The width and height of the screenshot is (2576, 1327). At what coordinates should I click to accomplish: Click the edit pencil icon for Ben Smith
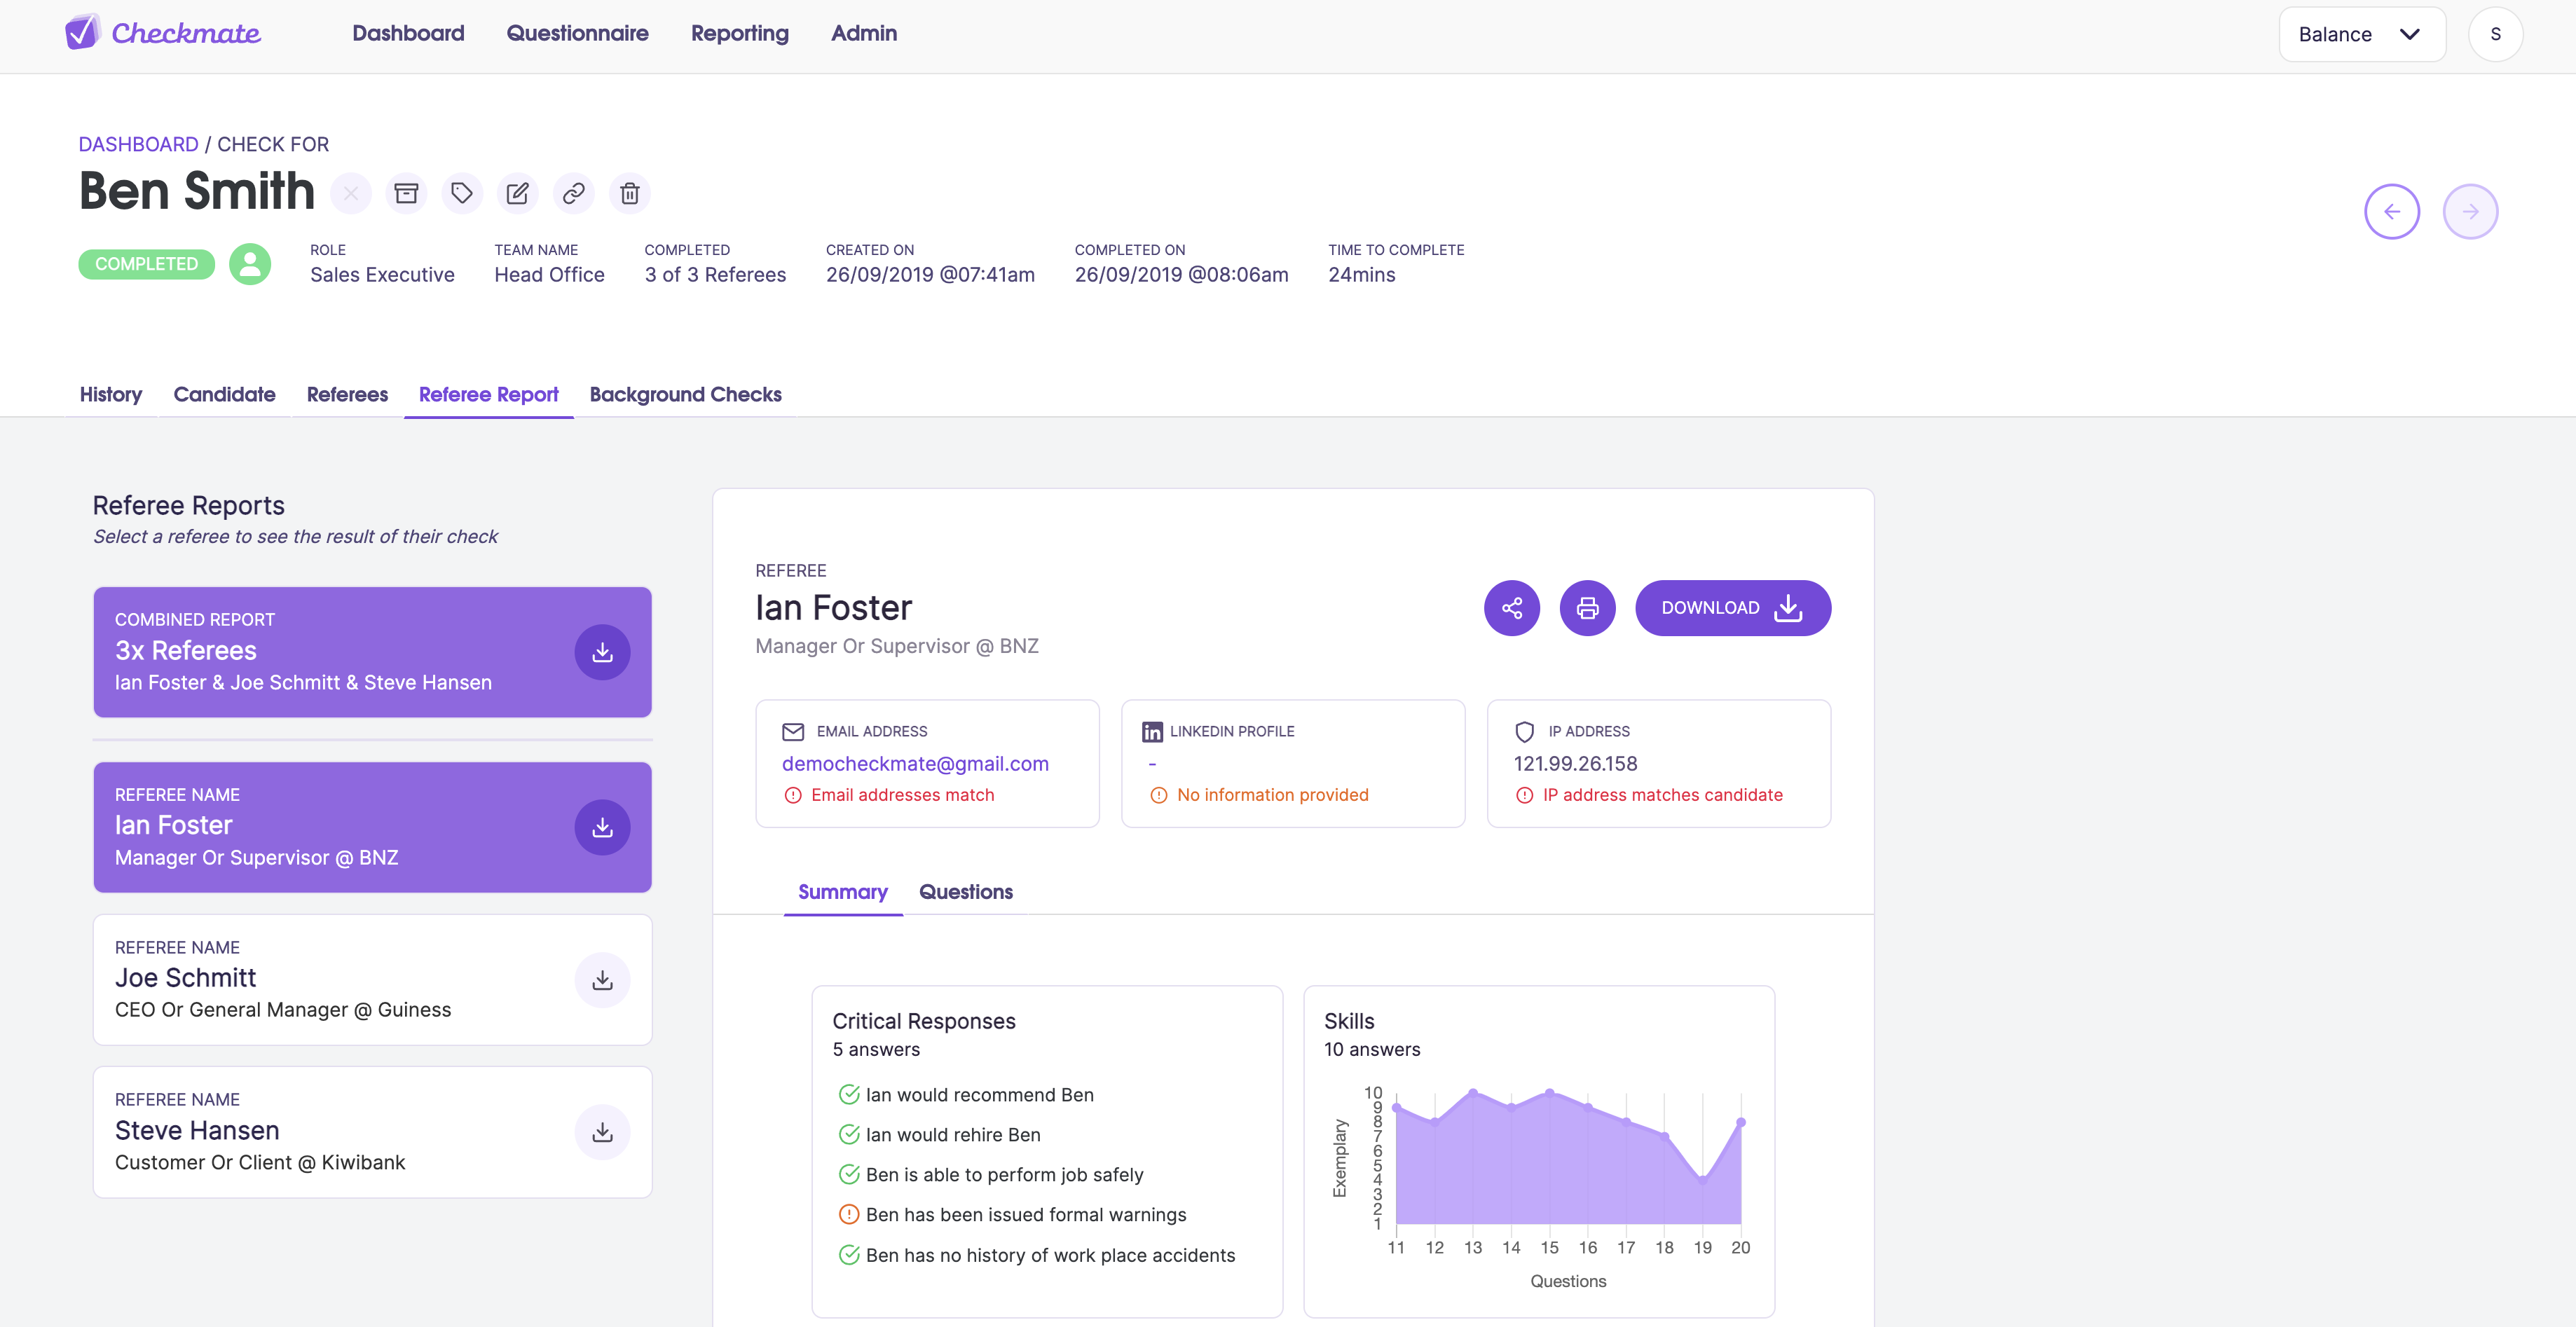(x=517, y=193)
